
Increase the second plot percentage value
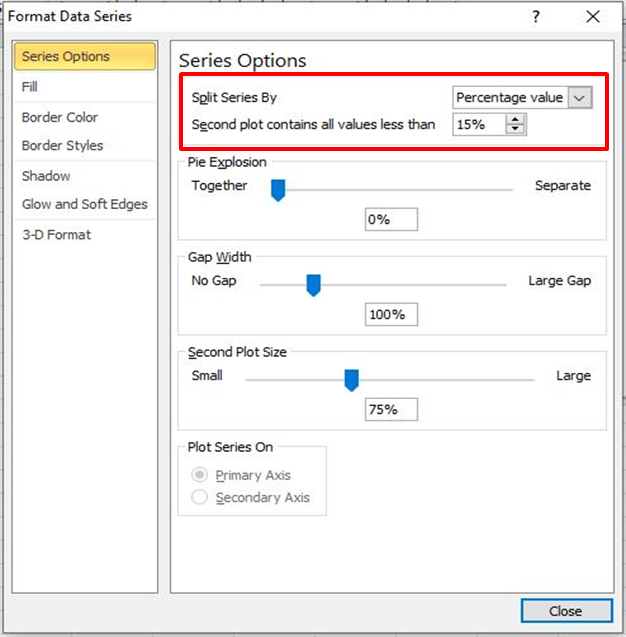click(x=516, y=120)
